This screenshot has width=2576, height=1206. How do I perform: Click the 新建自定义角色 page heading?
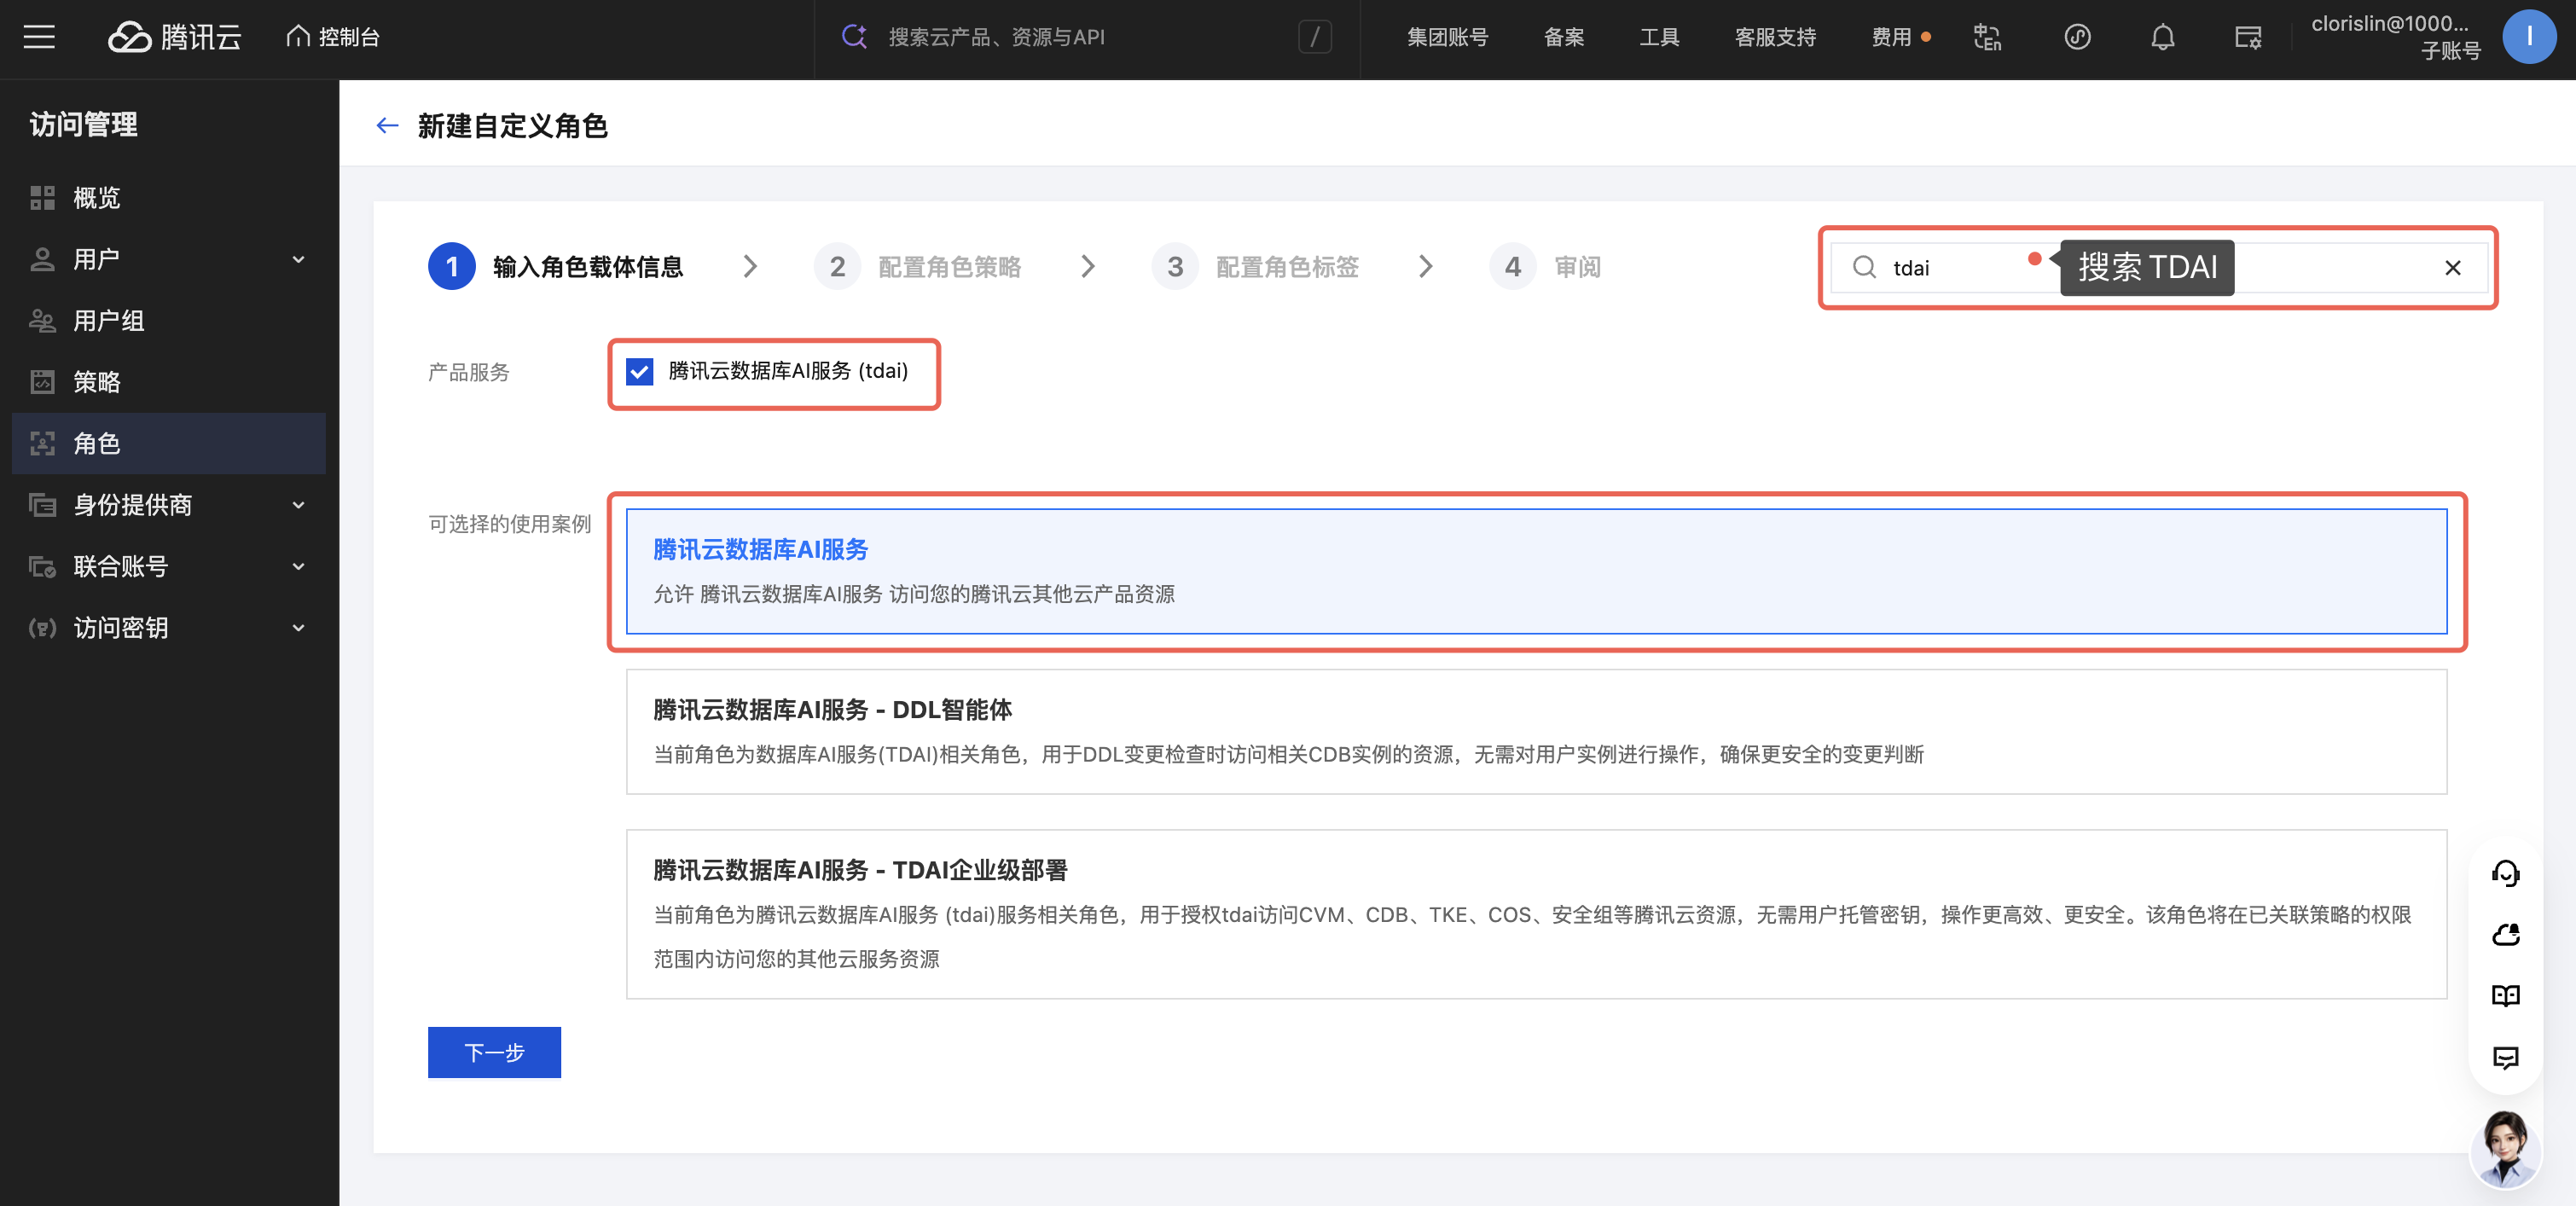513,125
